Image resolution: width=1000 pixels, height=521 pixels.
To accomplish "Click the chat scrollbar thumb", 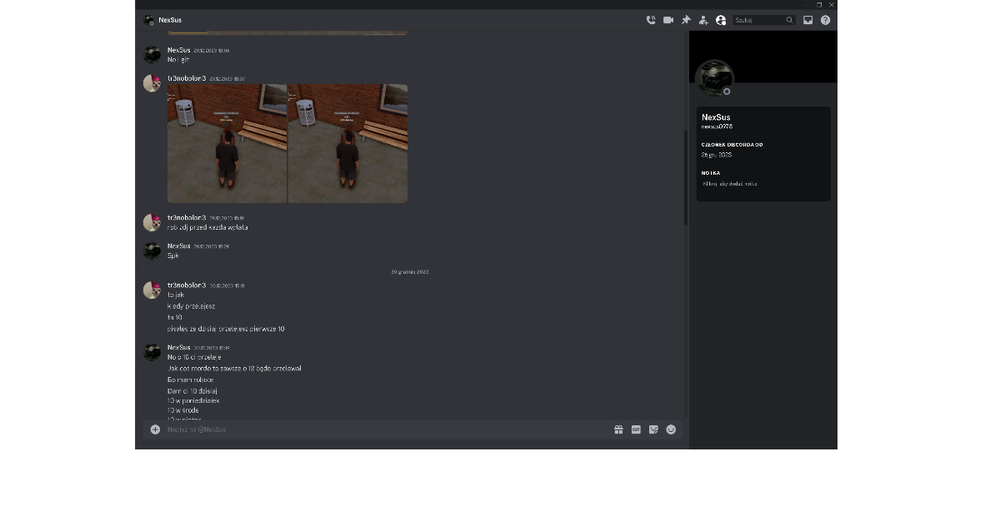I will [686, 177].
